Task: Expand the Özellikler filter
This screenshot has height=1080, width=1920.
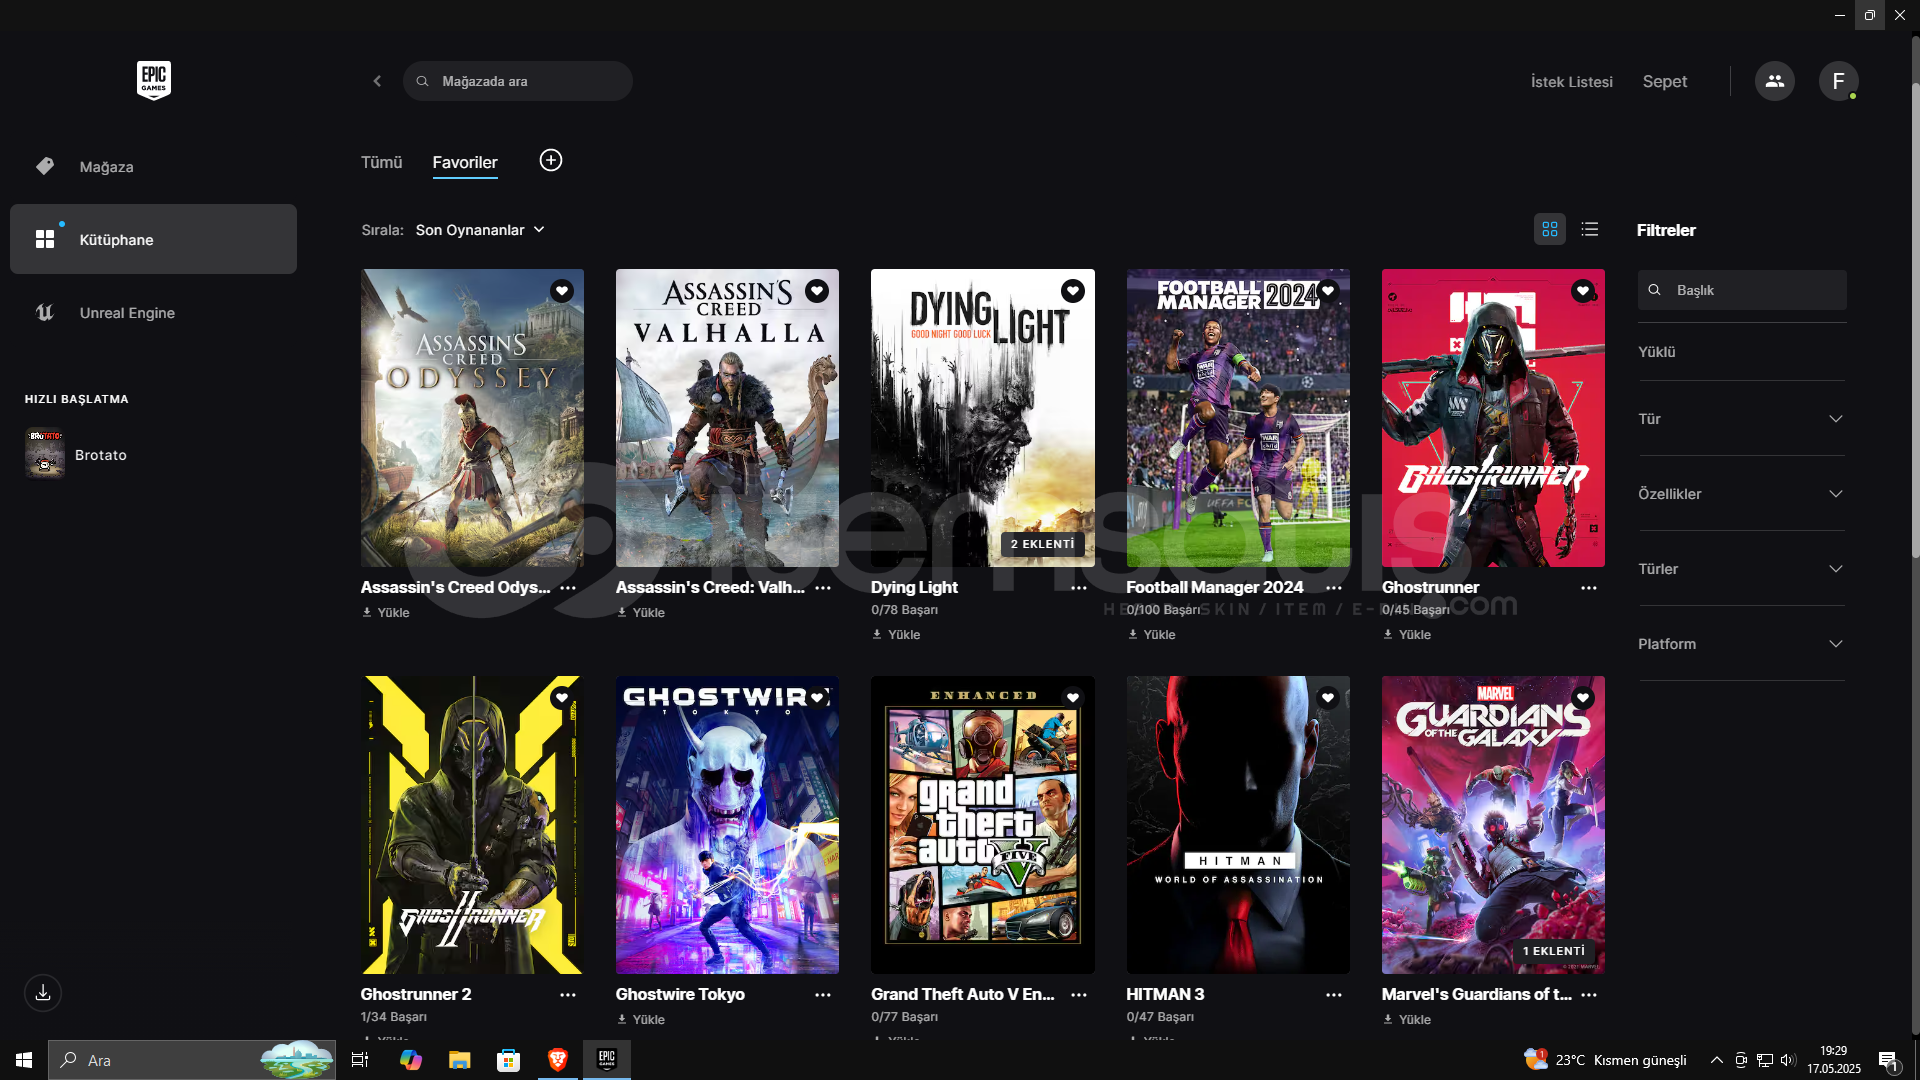Action: click(x=1741, y=494)
